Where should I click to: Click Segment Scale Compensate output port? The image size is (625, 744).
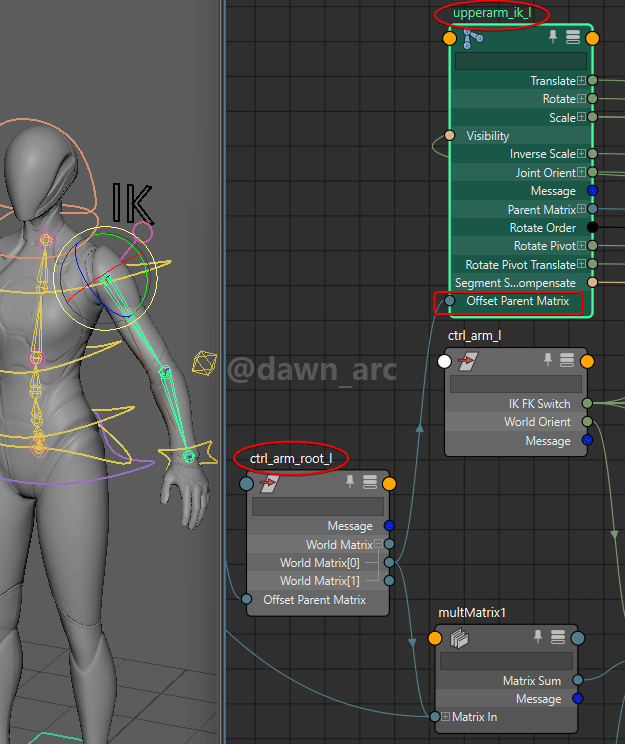coord(592,282)
